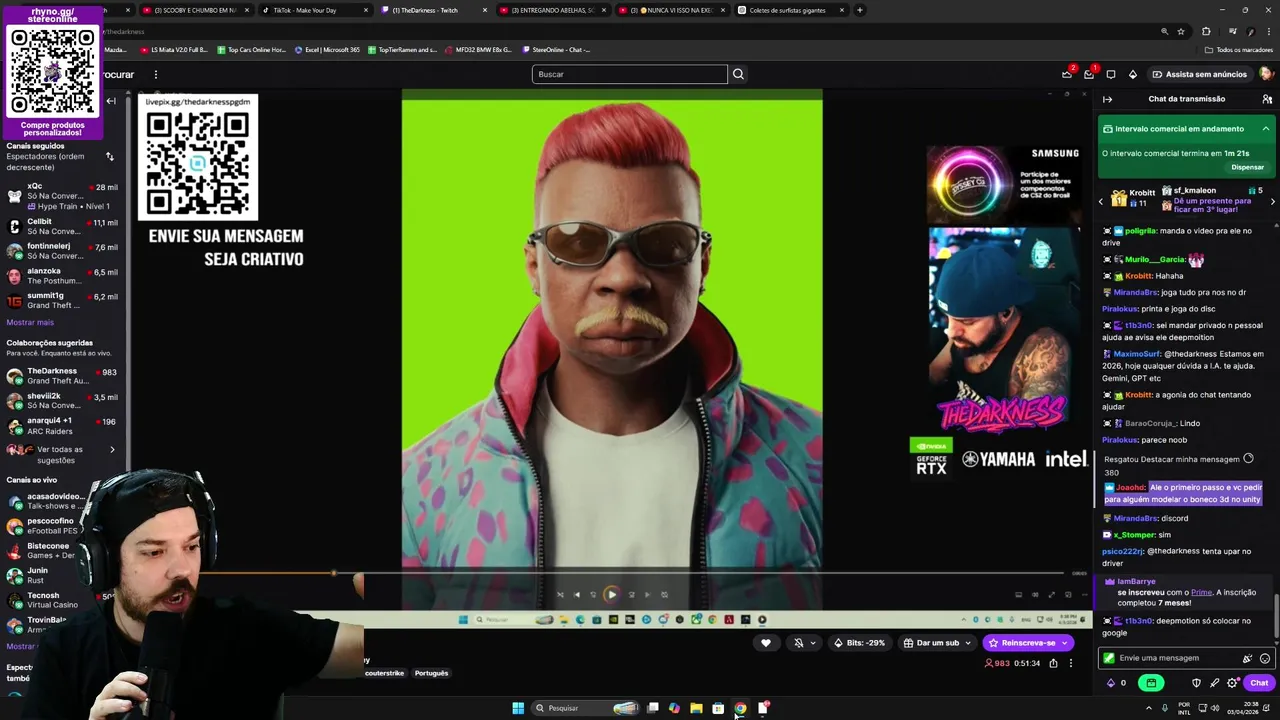Open the Bits: -29% dropdown
The image size is (1280, 720).
pyautogui.click(x=859, y=643)
